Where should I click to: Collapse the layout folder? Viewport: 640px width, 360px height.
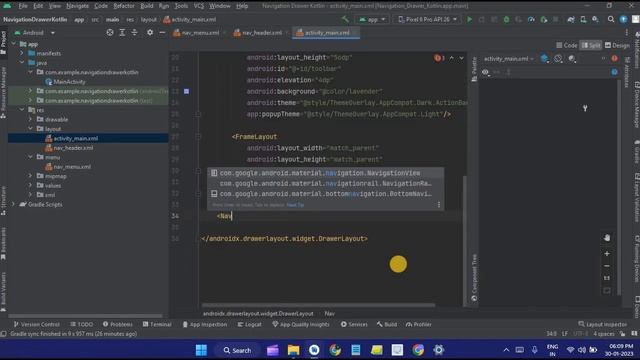[x=30, y=129]
